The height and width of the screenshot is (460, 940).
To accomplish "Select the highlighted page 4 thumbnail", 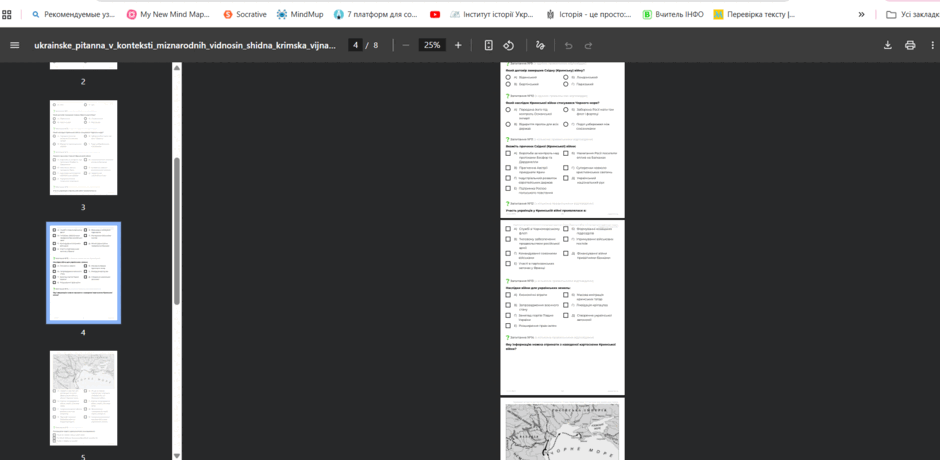I will coord(83,273).
